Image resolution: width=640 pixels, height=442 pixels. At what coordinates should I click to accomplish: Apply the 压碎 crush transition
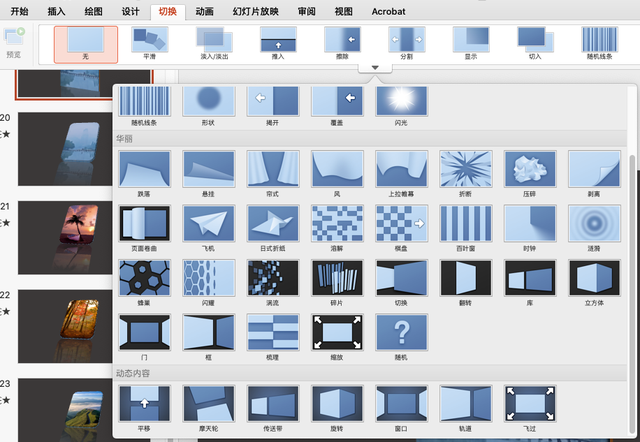(529, 168)
